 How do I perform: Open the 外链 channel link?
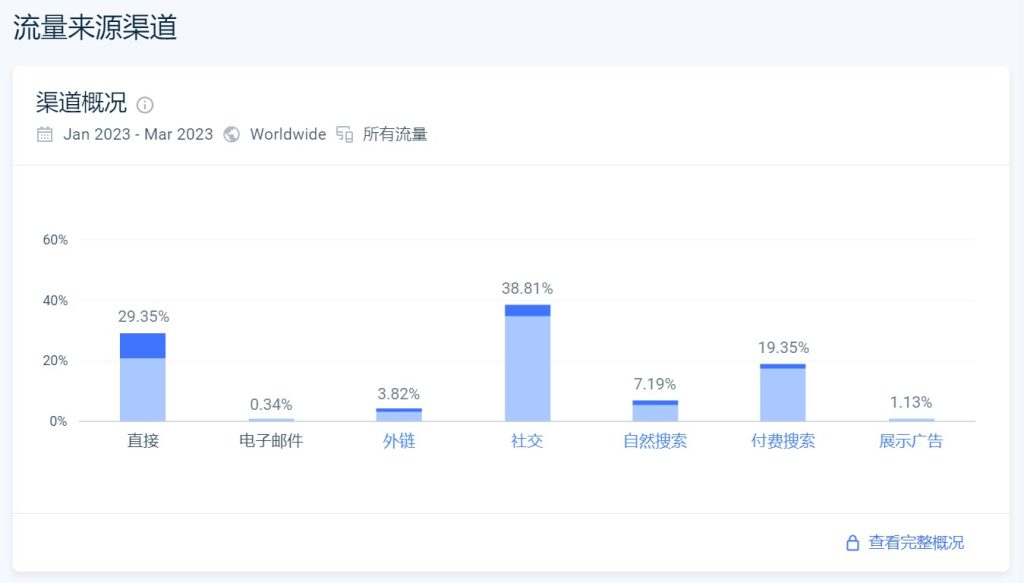398,441
